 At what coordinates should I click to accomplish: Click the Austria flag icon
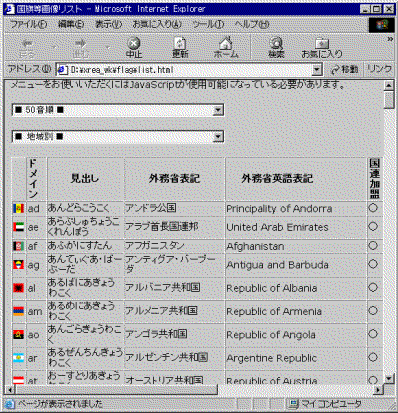18,379
